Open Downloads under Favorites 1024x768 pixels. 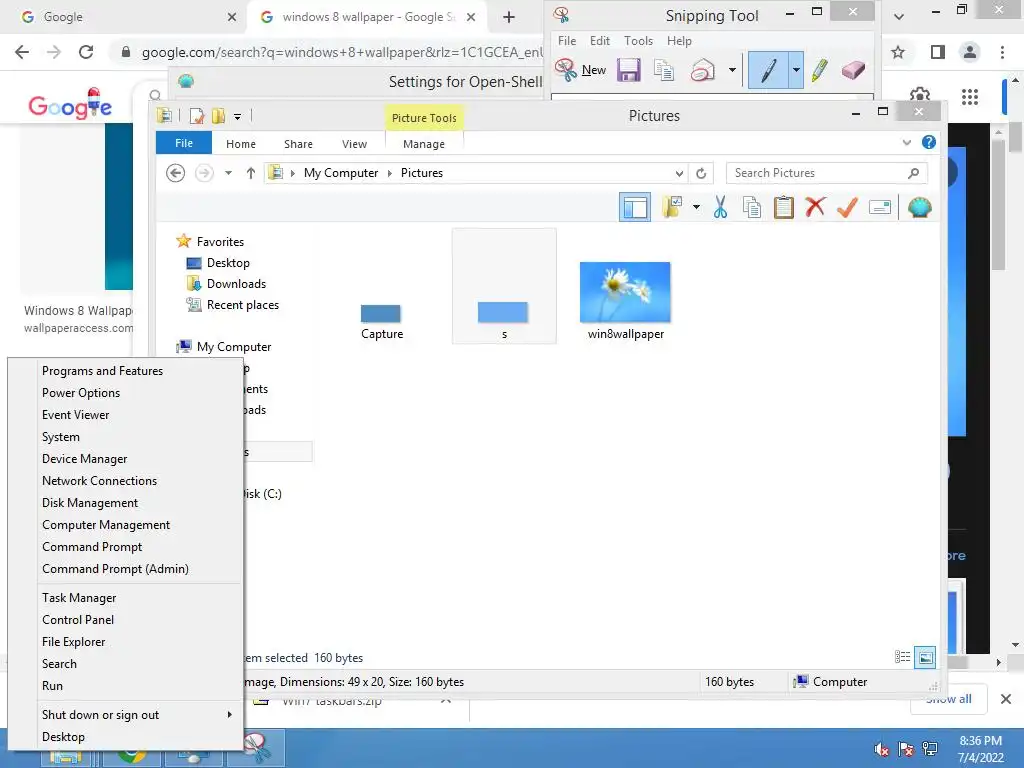[236, 284]
